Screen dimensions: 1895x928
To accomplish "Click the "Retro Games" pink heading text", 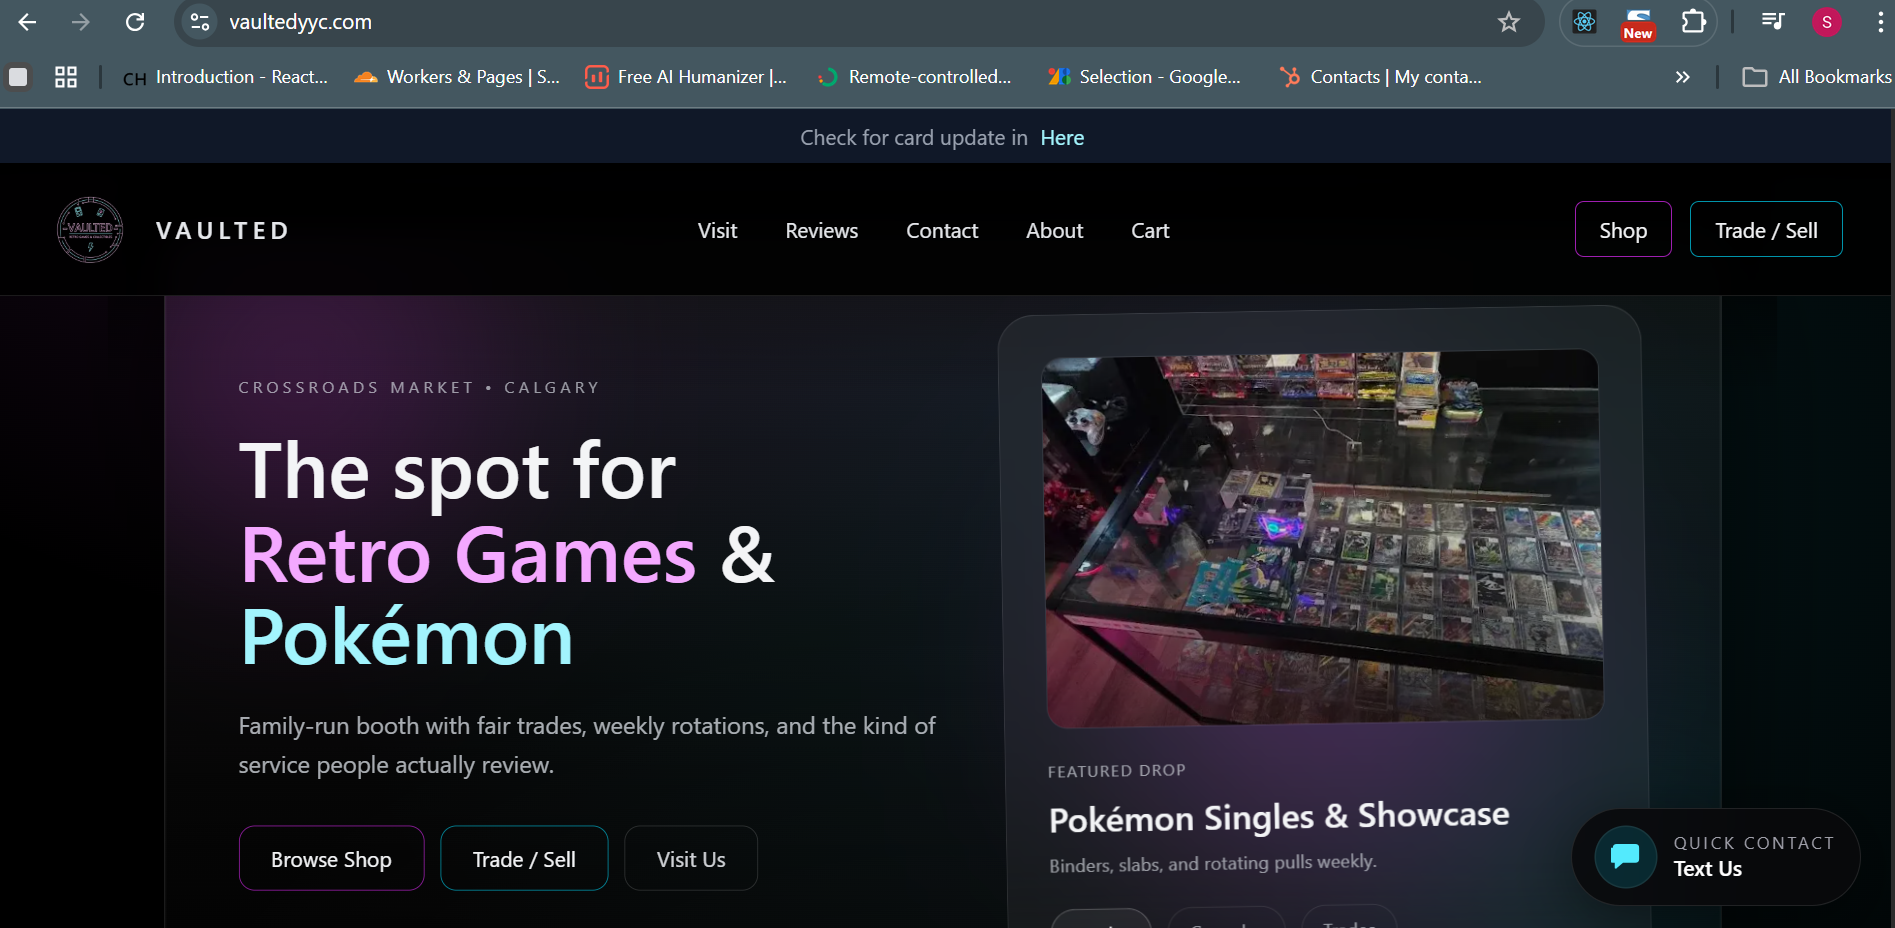I will [468, 555].
